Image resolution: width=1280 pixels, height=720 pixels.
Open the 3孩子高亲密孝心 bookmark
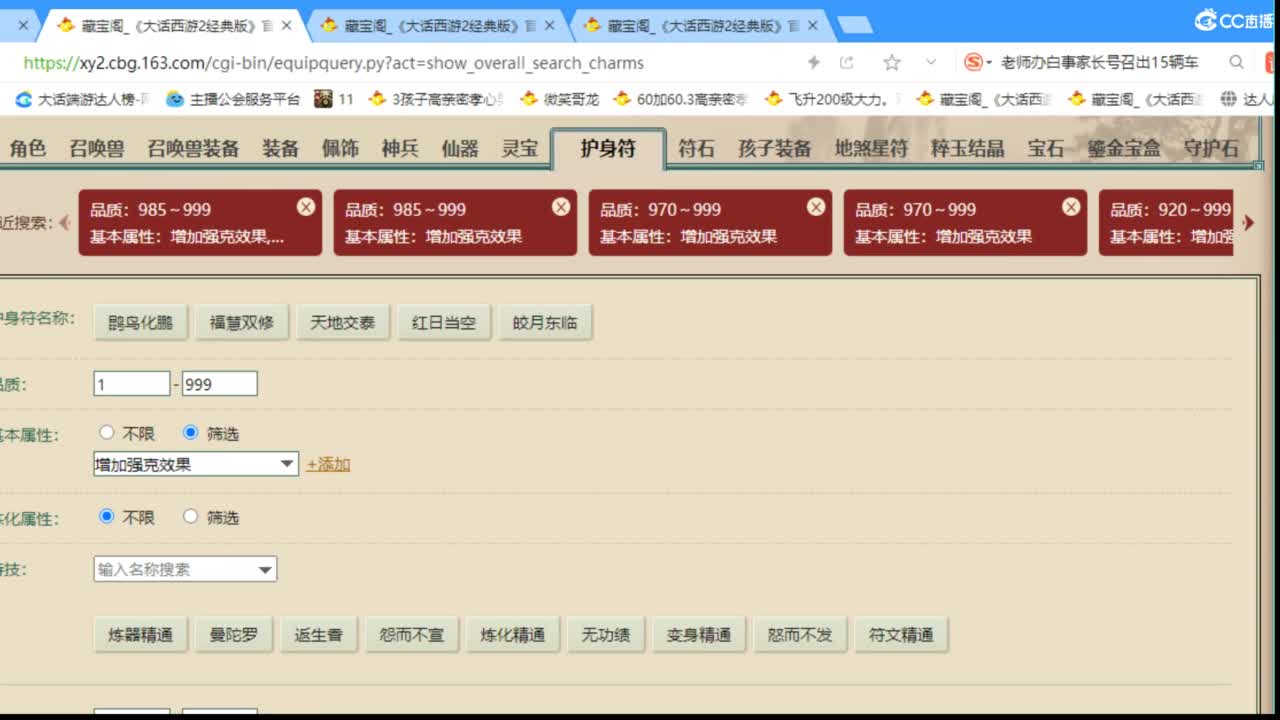[x=437, y=99]
